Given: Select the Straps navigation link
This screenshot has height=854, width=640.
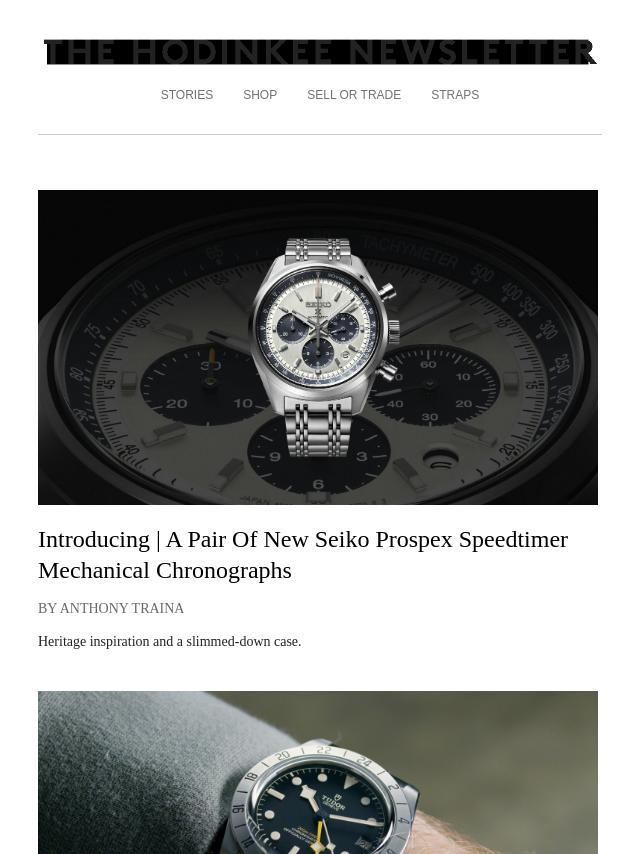Looking at the screenshot, I should click(455, 95).
